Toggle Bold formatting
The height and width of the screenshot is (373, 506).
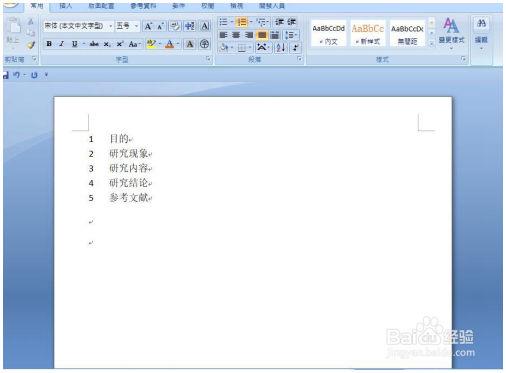click(x=49, y=44)
